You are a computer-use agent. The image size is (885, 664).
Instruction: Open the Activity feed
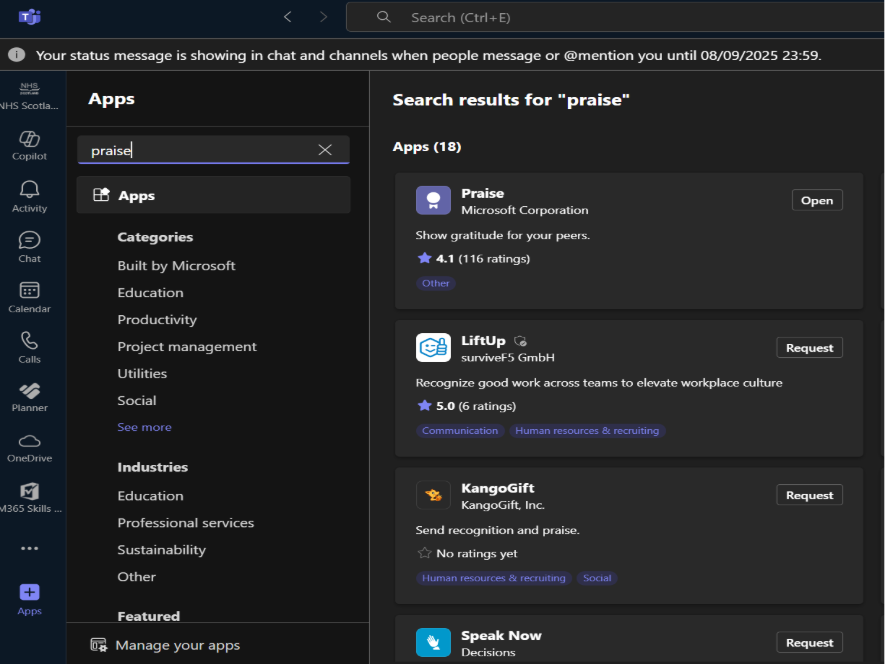pyautogui.click(x=29, y=196)
